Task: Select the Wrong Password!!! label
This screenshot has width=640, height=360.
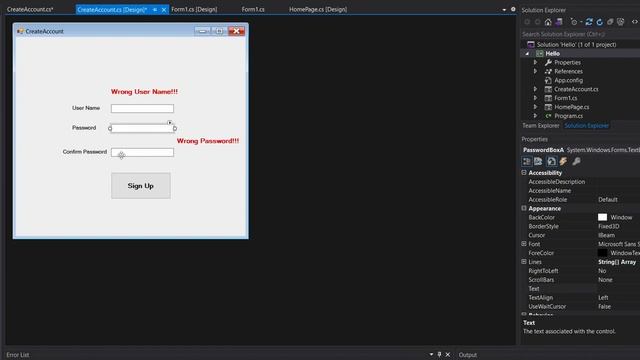Action: coord(208,141)
